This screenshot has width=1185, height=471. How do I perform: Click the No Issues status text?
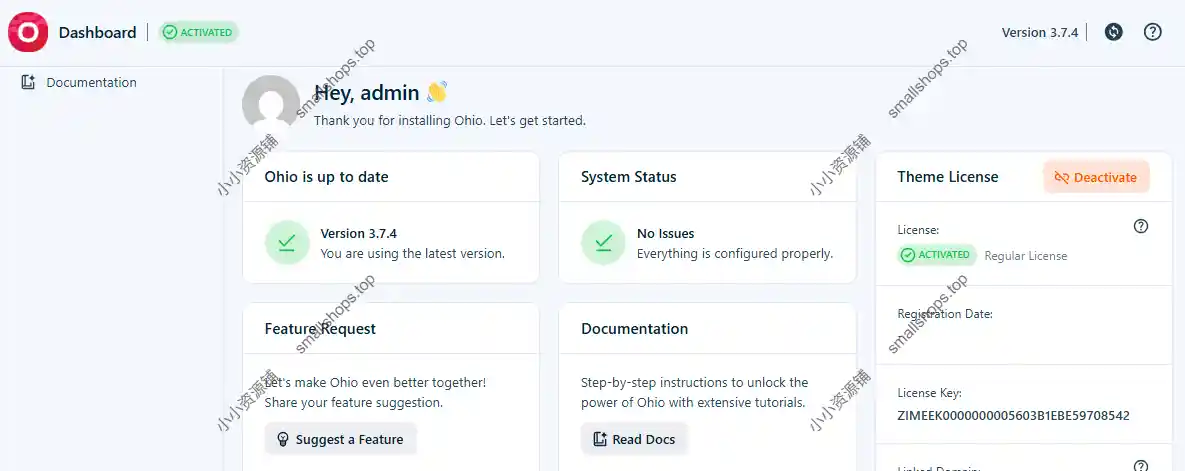(666, 234)
